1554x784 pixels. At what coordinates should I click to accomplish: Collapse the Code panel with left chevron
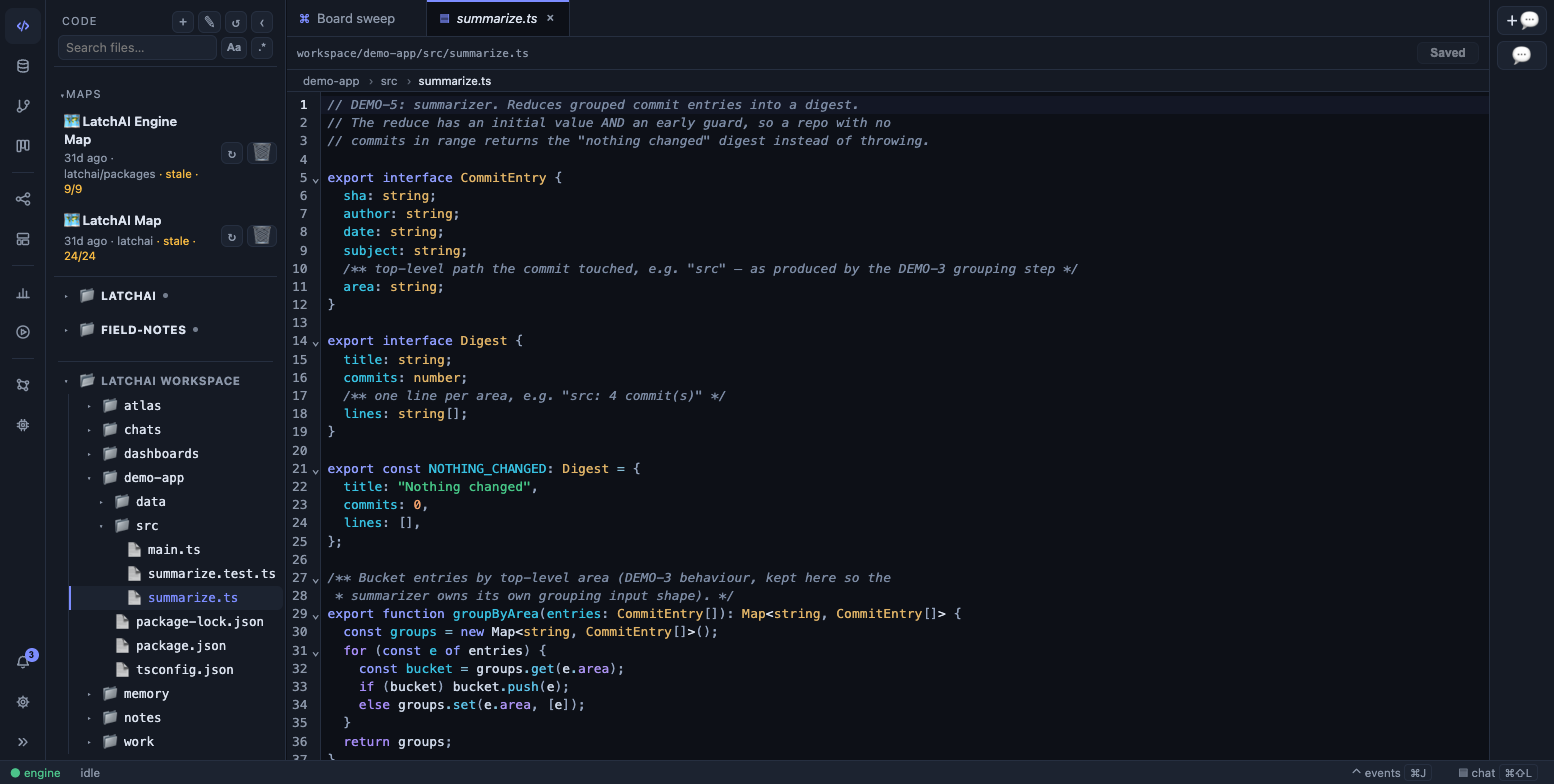pos(261,21)
